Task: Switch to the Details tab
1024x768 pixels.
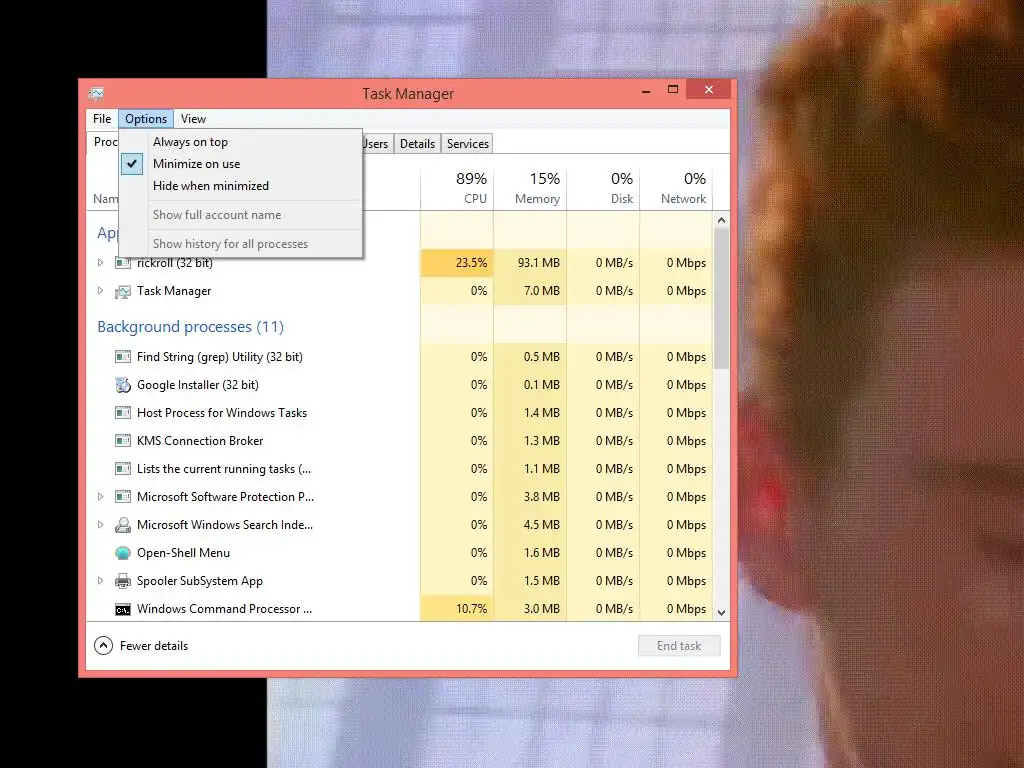Action: click(x=417, y=144)
